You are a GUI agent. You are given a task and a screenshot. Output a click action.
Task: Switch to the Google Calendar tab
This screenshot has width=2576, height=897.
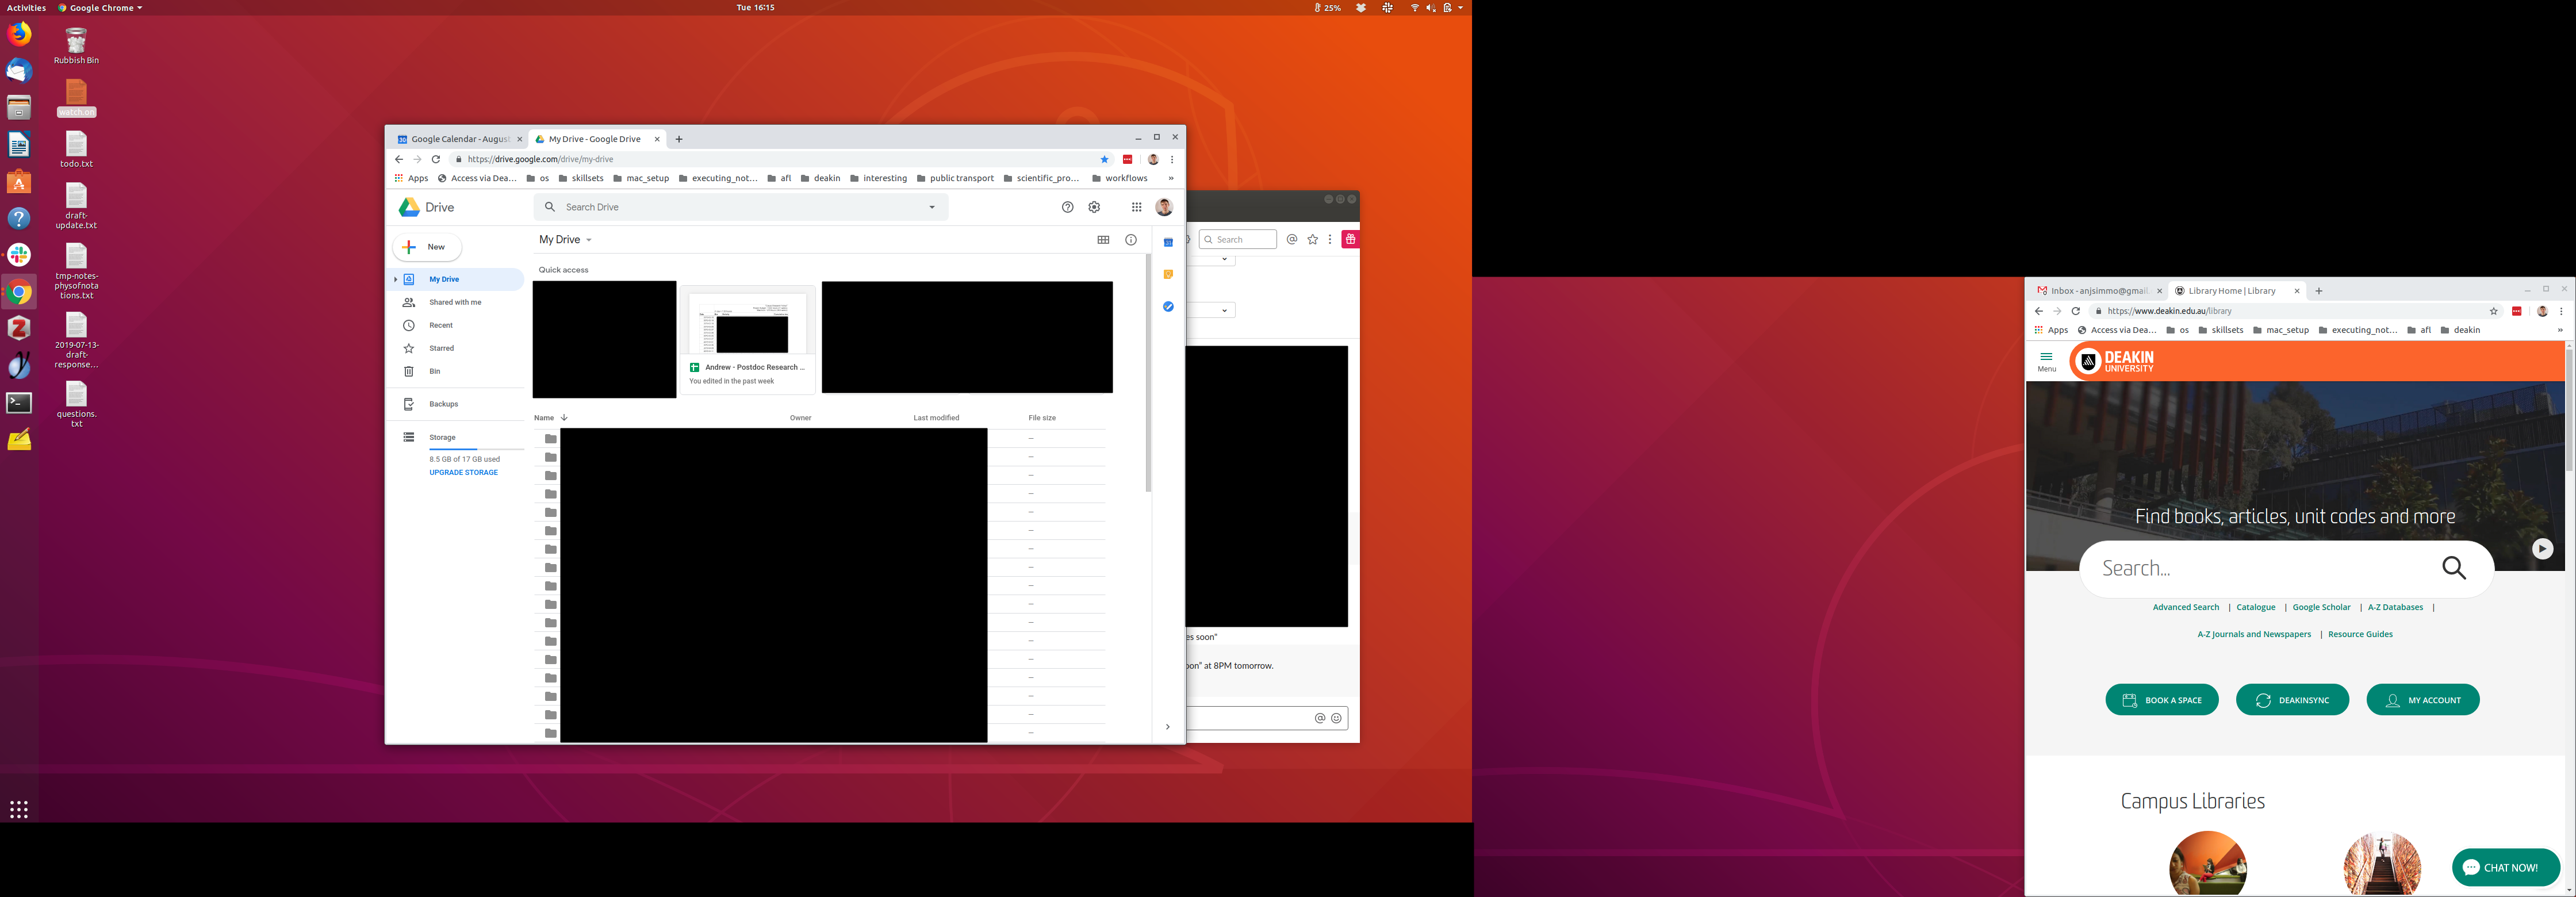pos(459,139)
